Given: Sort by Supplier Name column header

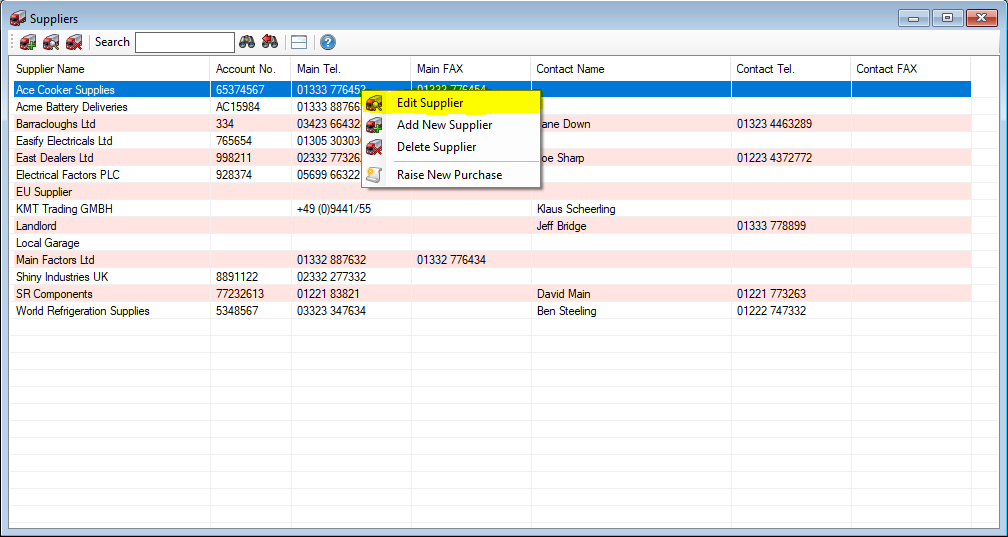Looking at the screenshot, I should point(50,69).
